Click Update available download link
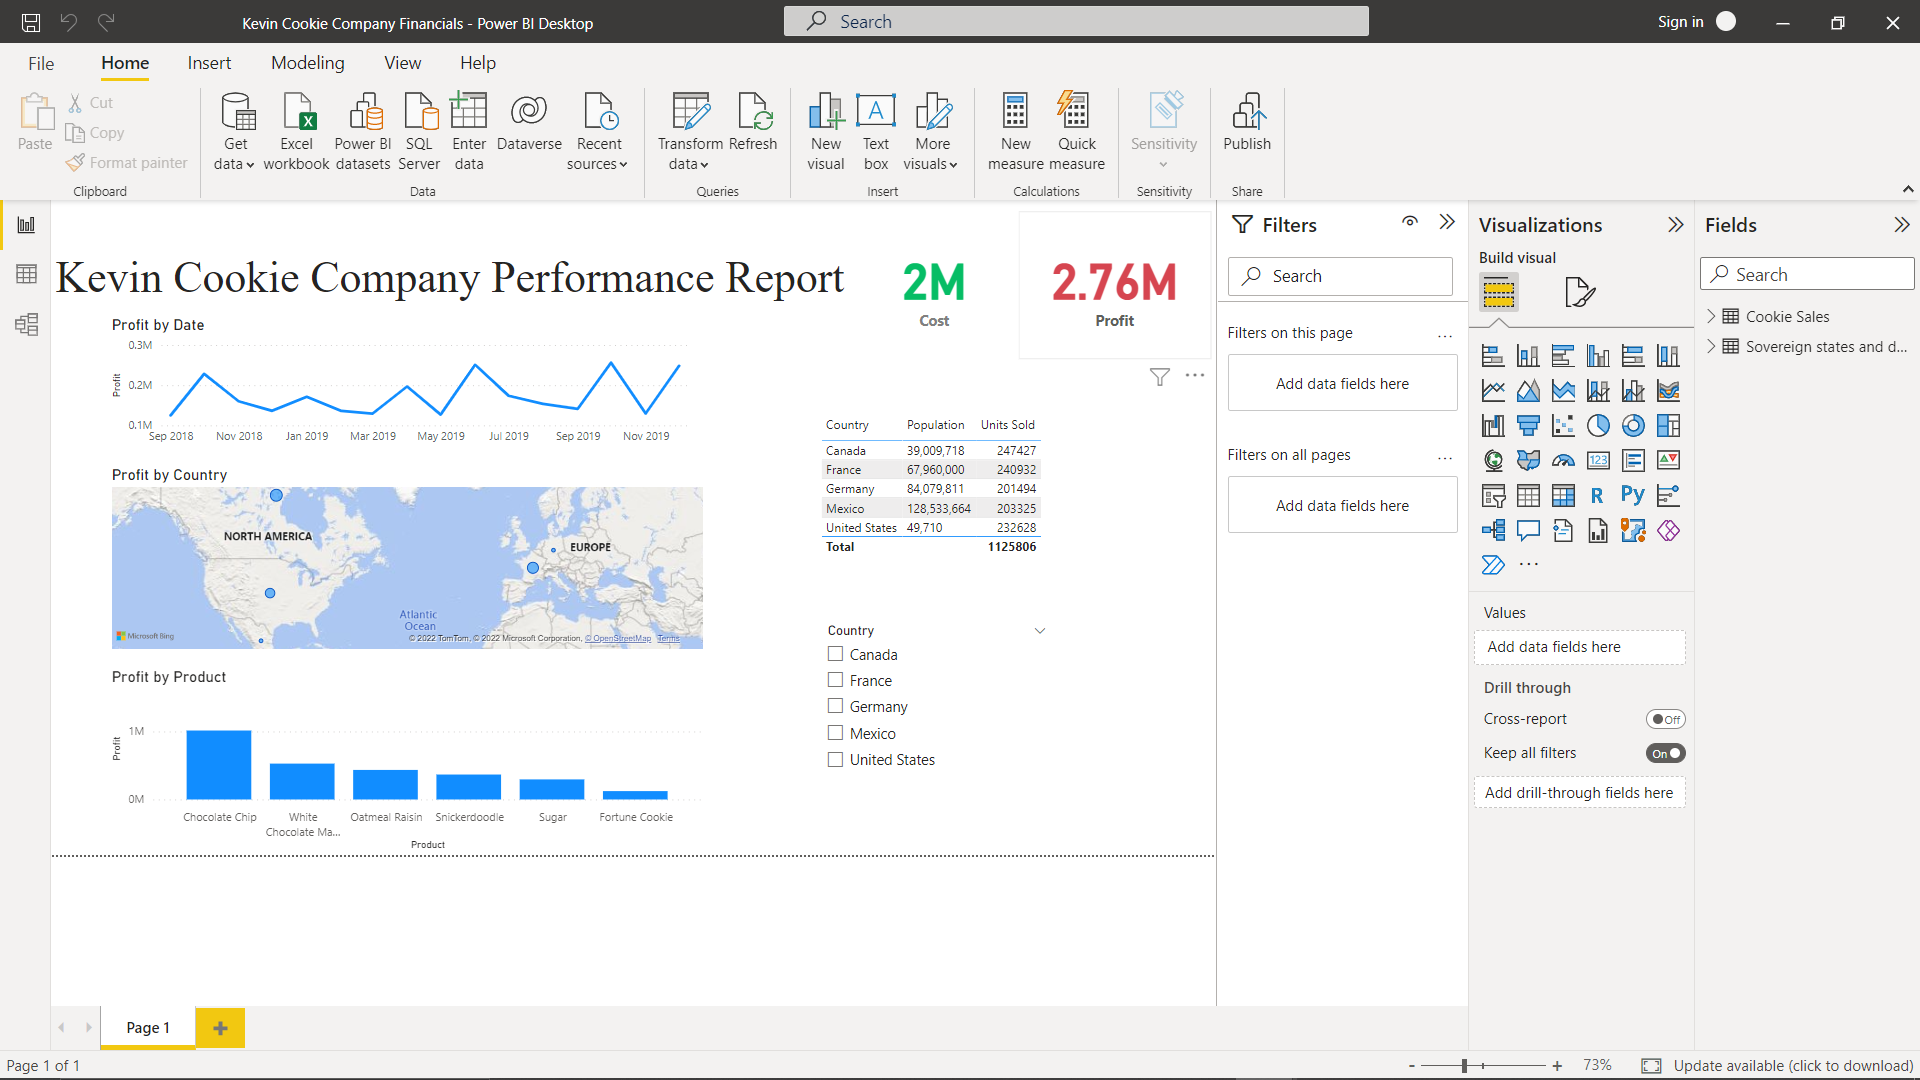 (1793, 1065)
